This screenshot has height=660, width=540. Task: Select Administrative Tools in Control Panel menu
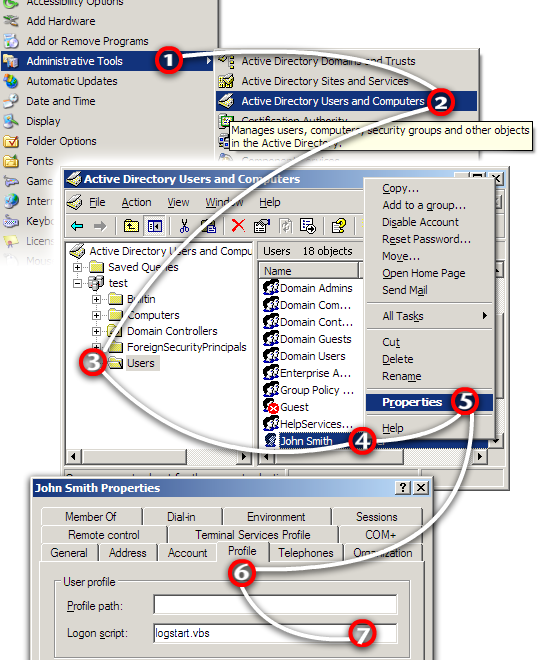107,61
